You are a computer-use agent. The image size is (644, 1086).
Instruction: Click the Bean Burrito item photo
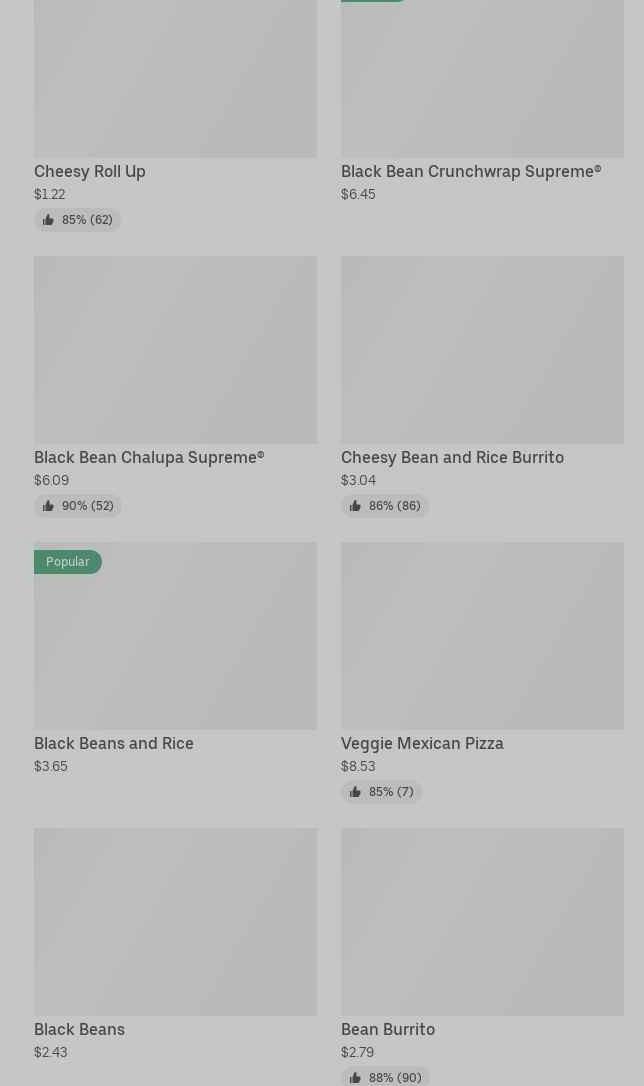coord(482,921)
